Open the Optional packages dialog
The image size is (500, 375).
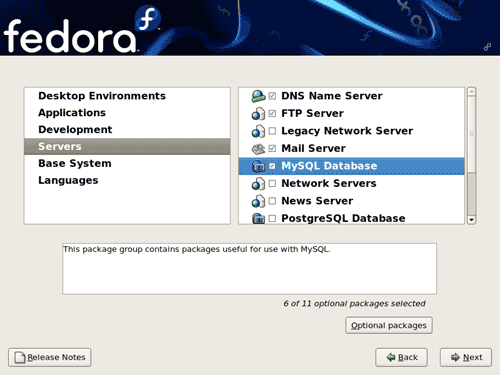point(389,325)
